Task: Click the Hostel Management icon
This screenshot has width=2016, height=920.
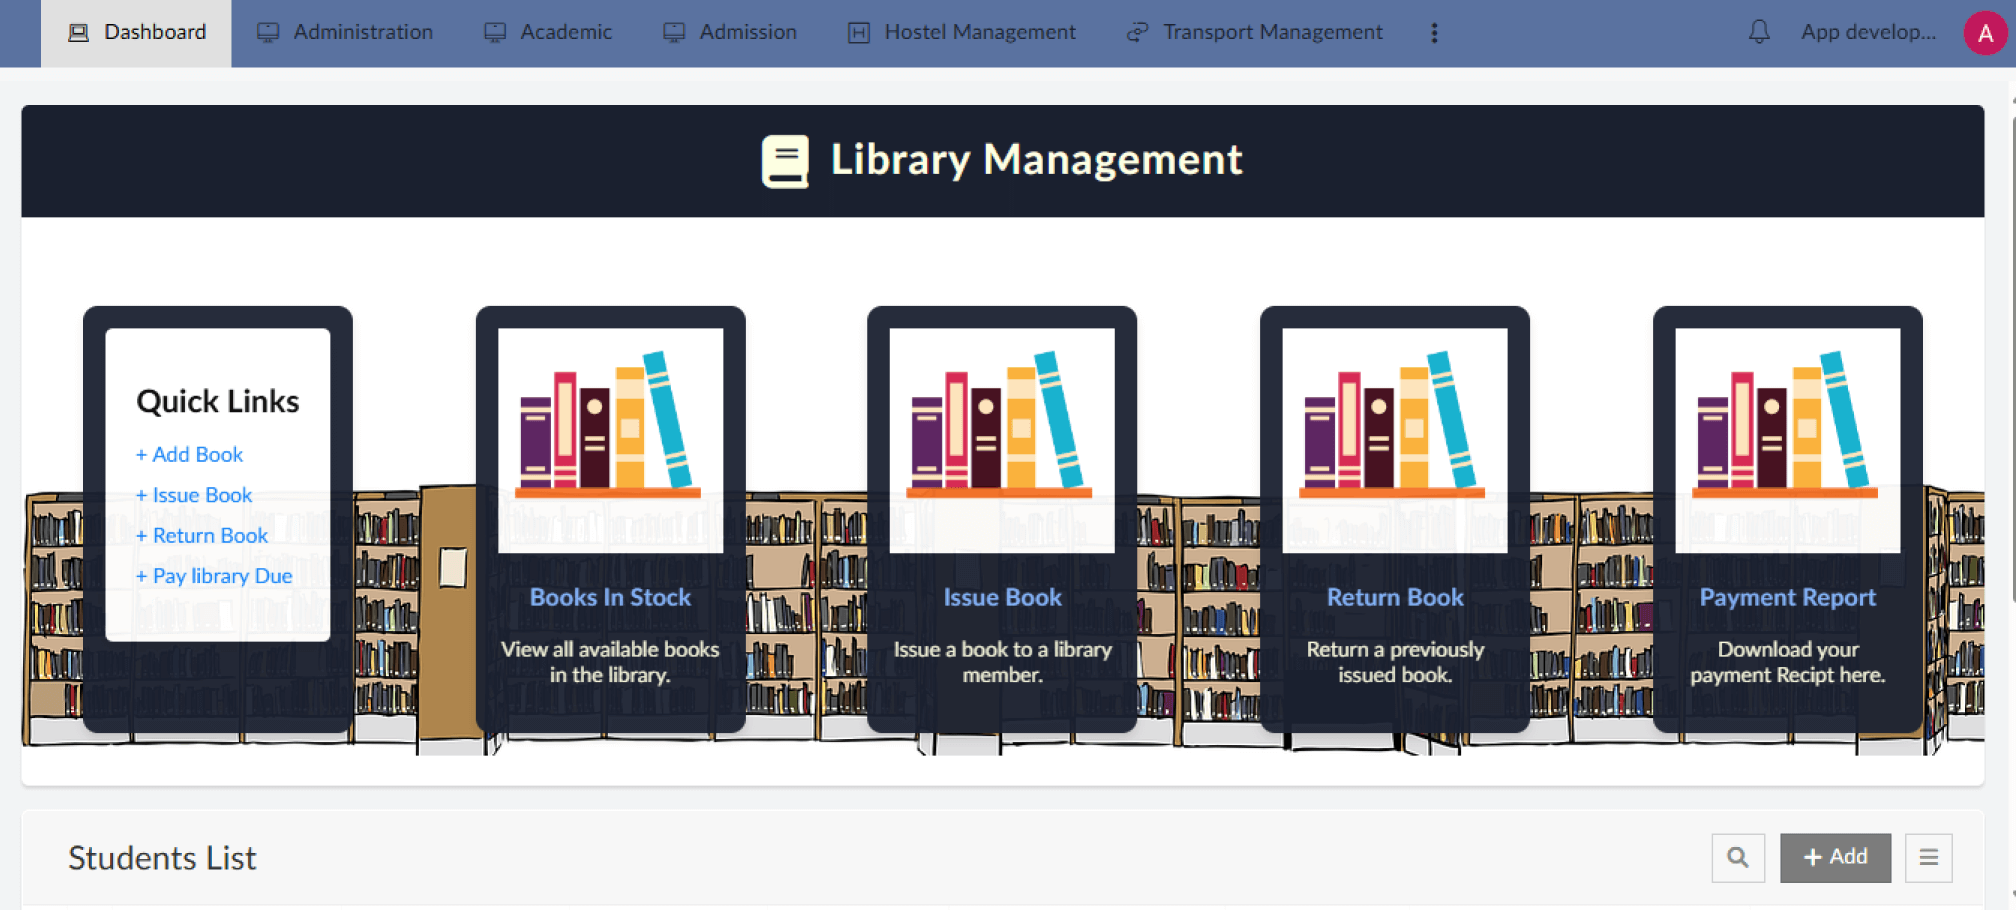Action: (857, 31)
